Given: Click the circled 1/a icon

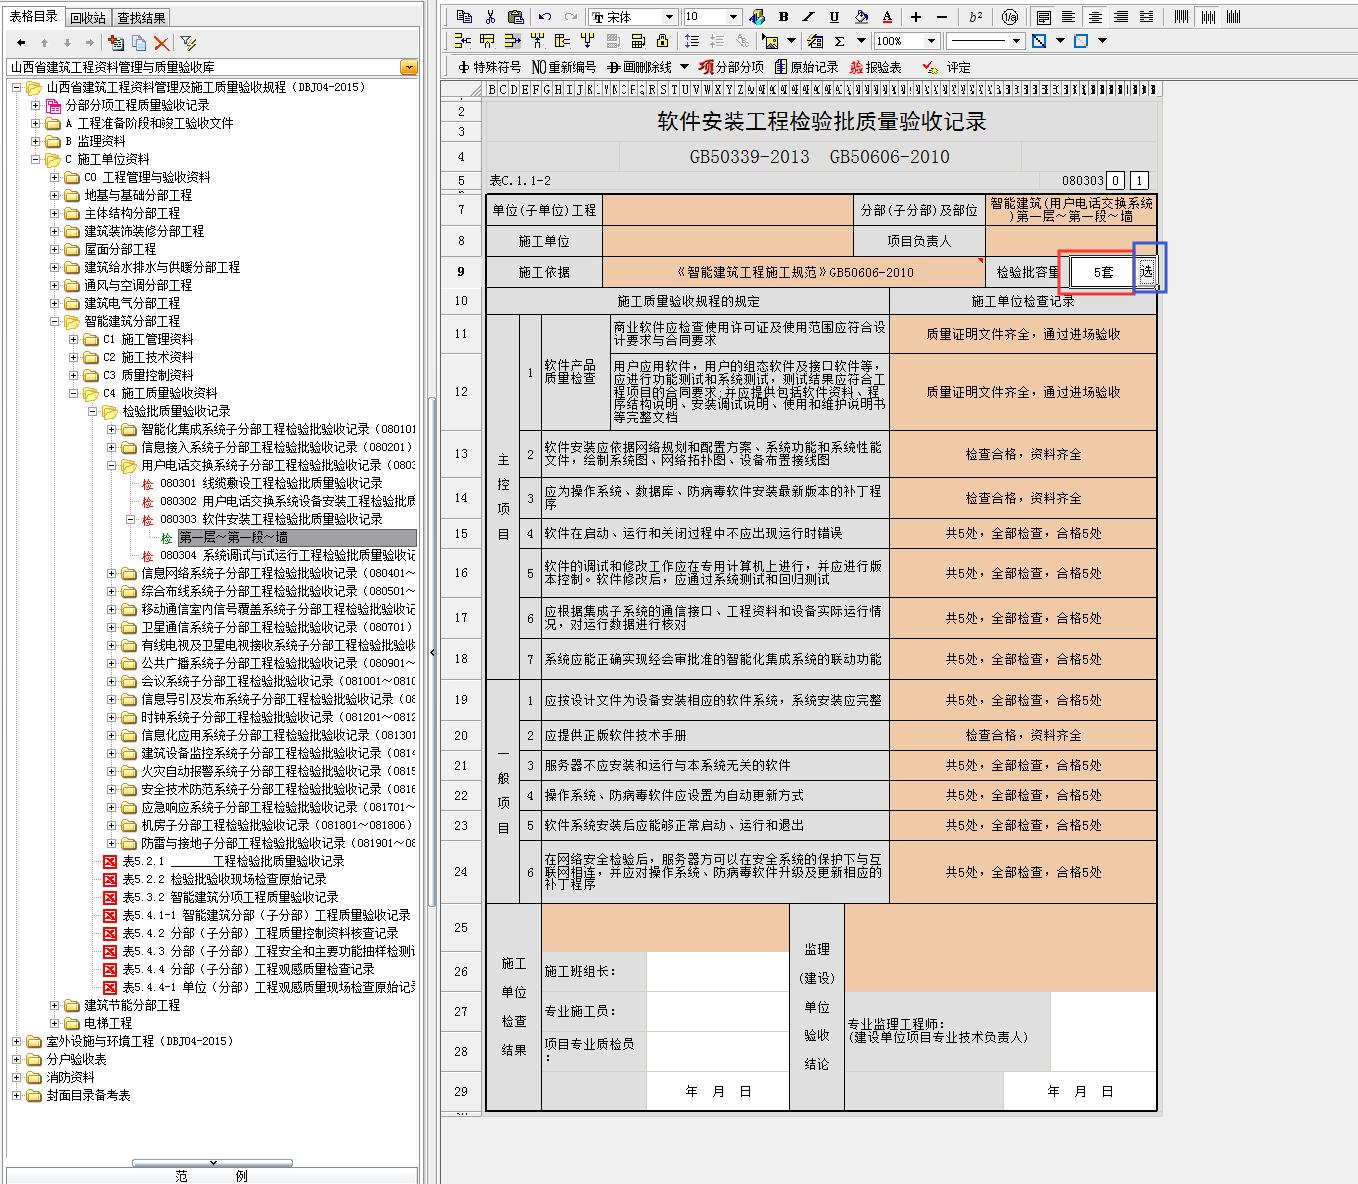Looking at the screenshot, I should click(1010, 16).
